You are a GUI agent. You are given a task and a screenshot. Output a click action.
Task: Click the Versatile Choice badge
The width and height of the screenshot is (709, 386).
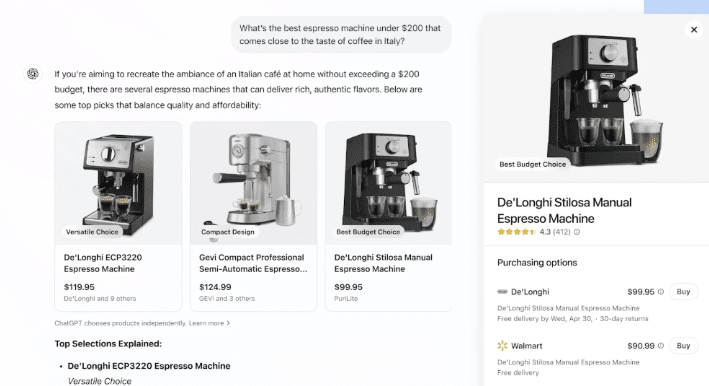click(92, 232)
